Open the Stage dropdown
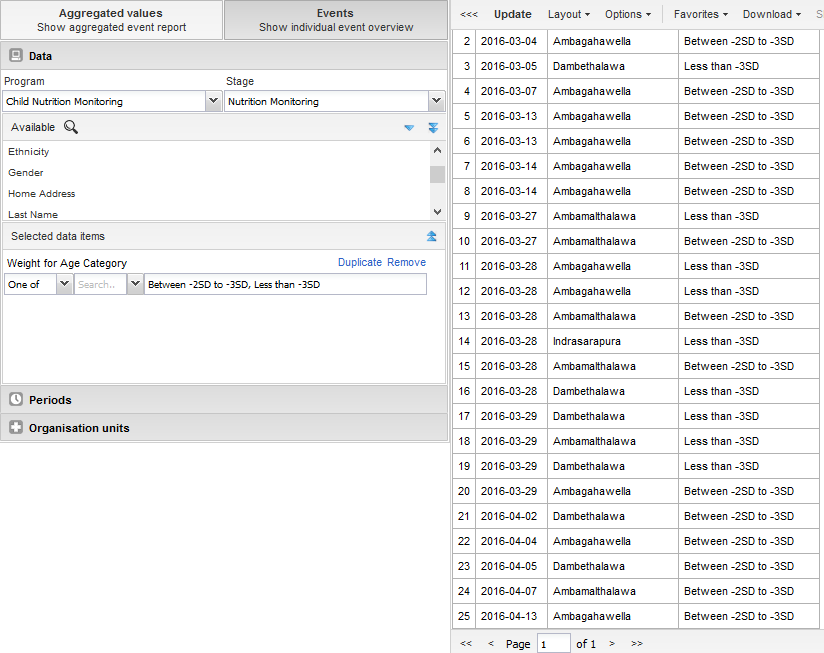The height and width of the screenshot is (653, 824). click(436, 101)
